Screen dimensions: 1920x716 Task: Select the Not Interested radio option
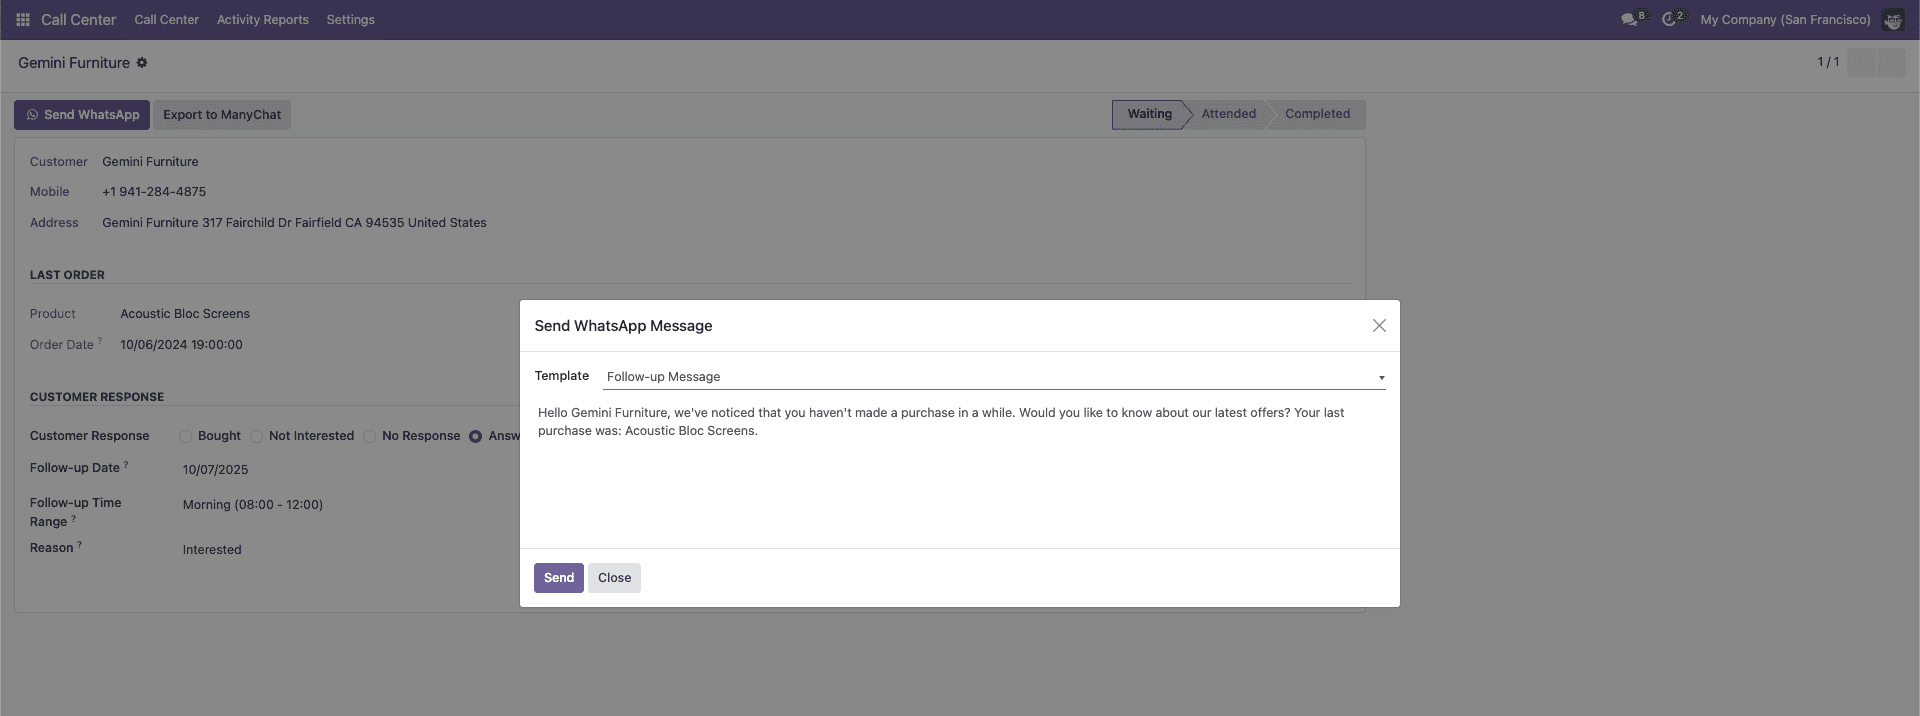(x=256, y=436)
